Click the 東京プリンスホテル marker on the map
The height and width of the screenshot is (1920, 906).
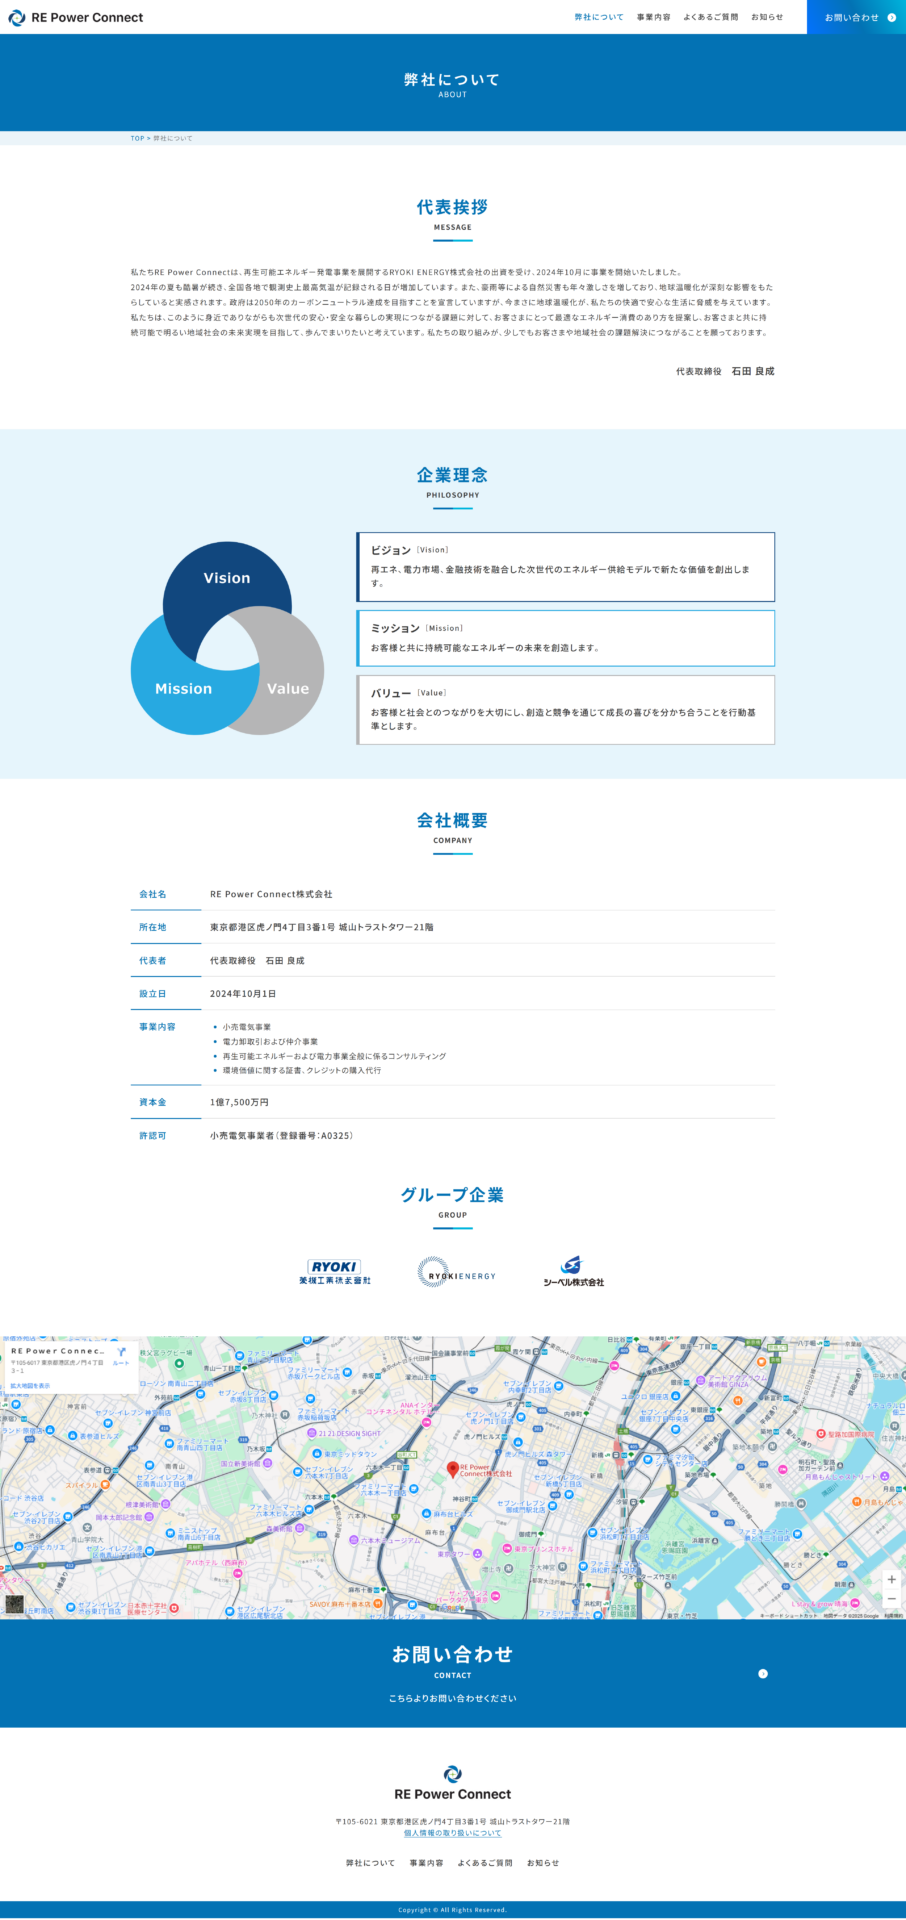pyautogui.click(x=507, y=1549)
